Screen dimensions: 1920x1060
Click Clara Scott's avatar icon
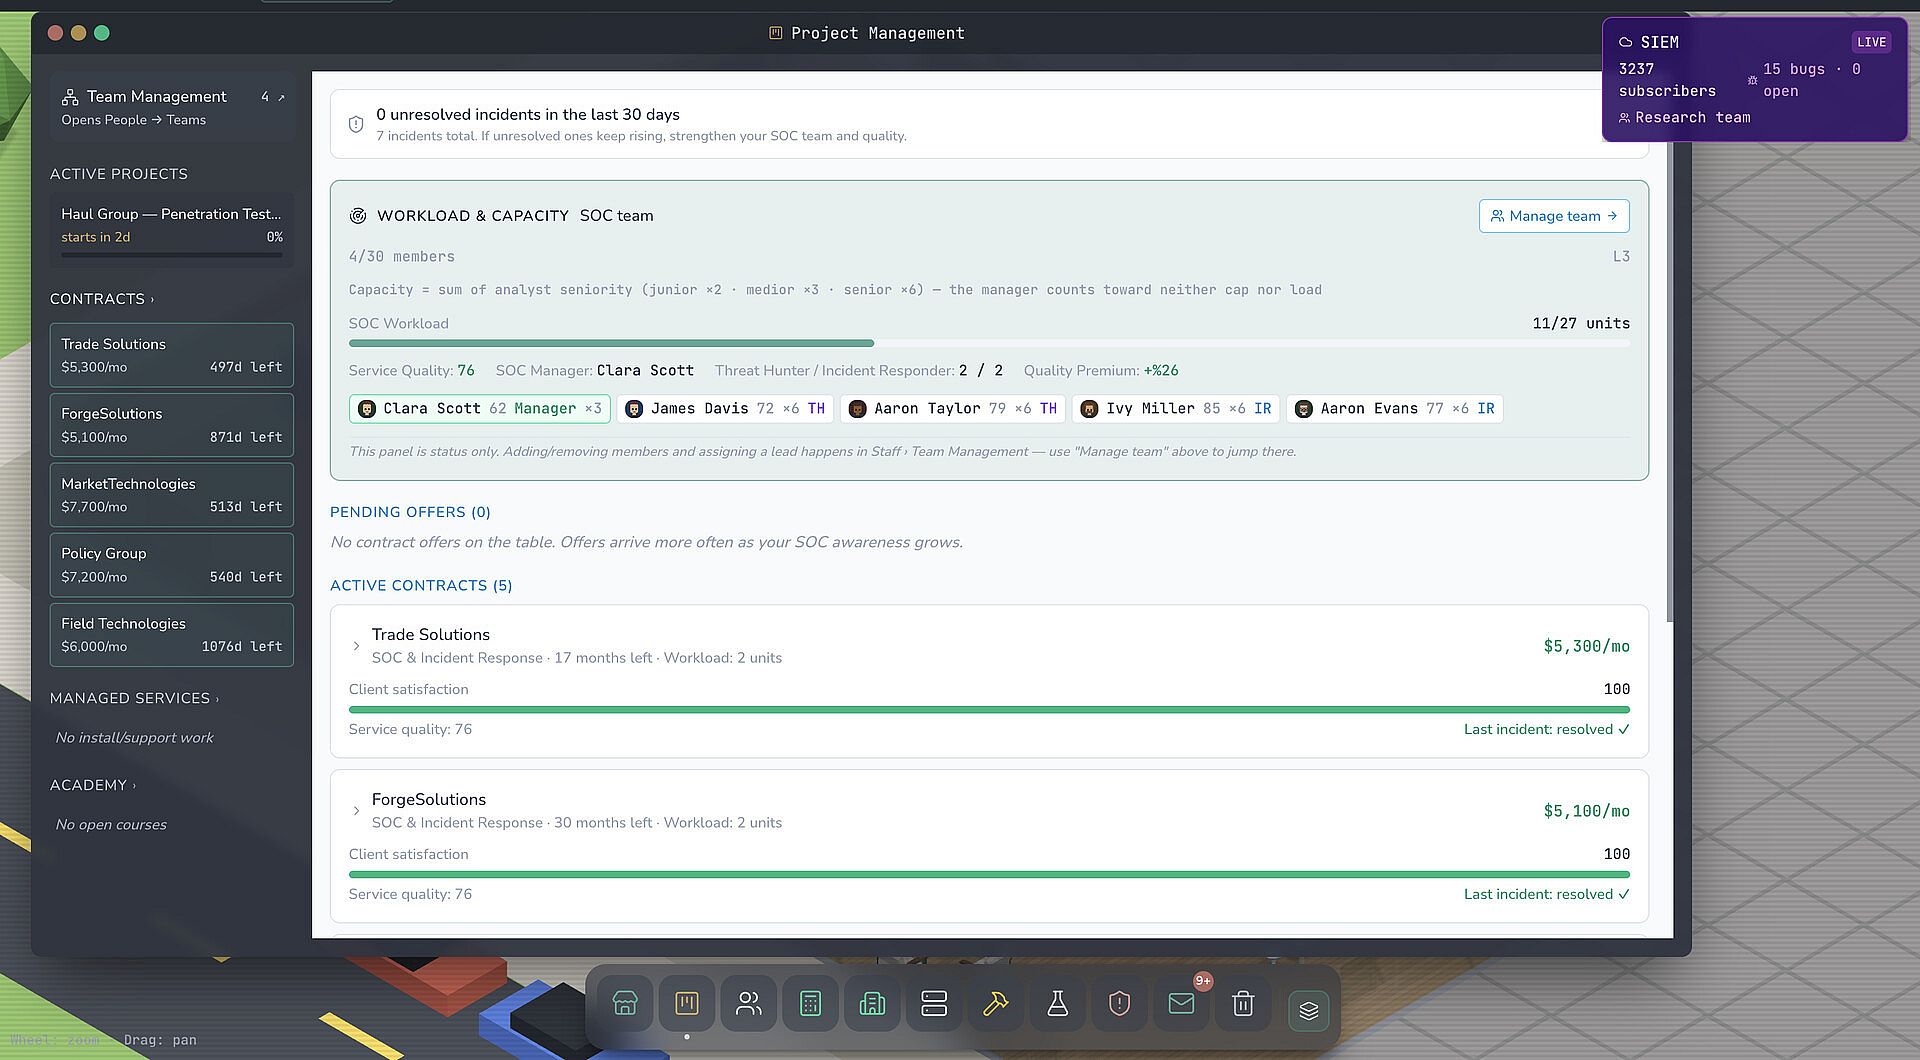367,409
